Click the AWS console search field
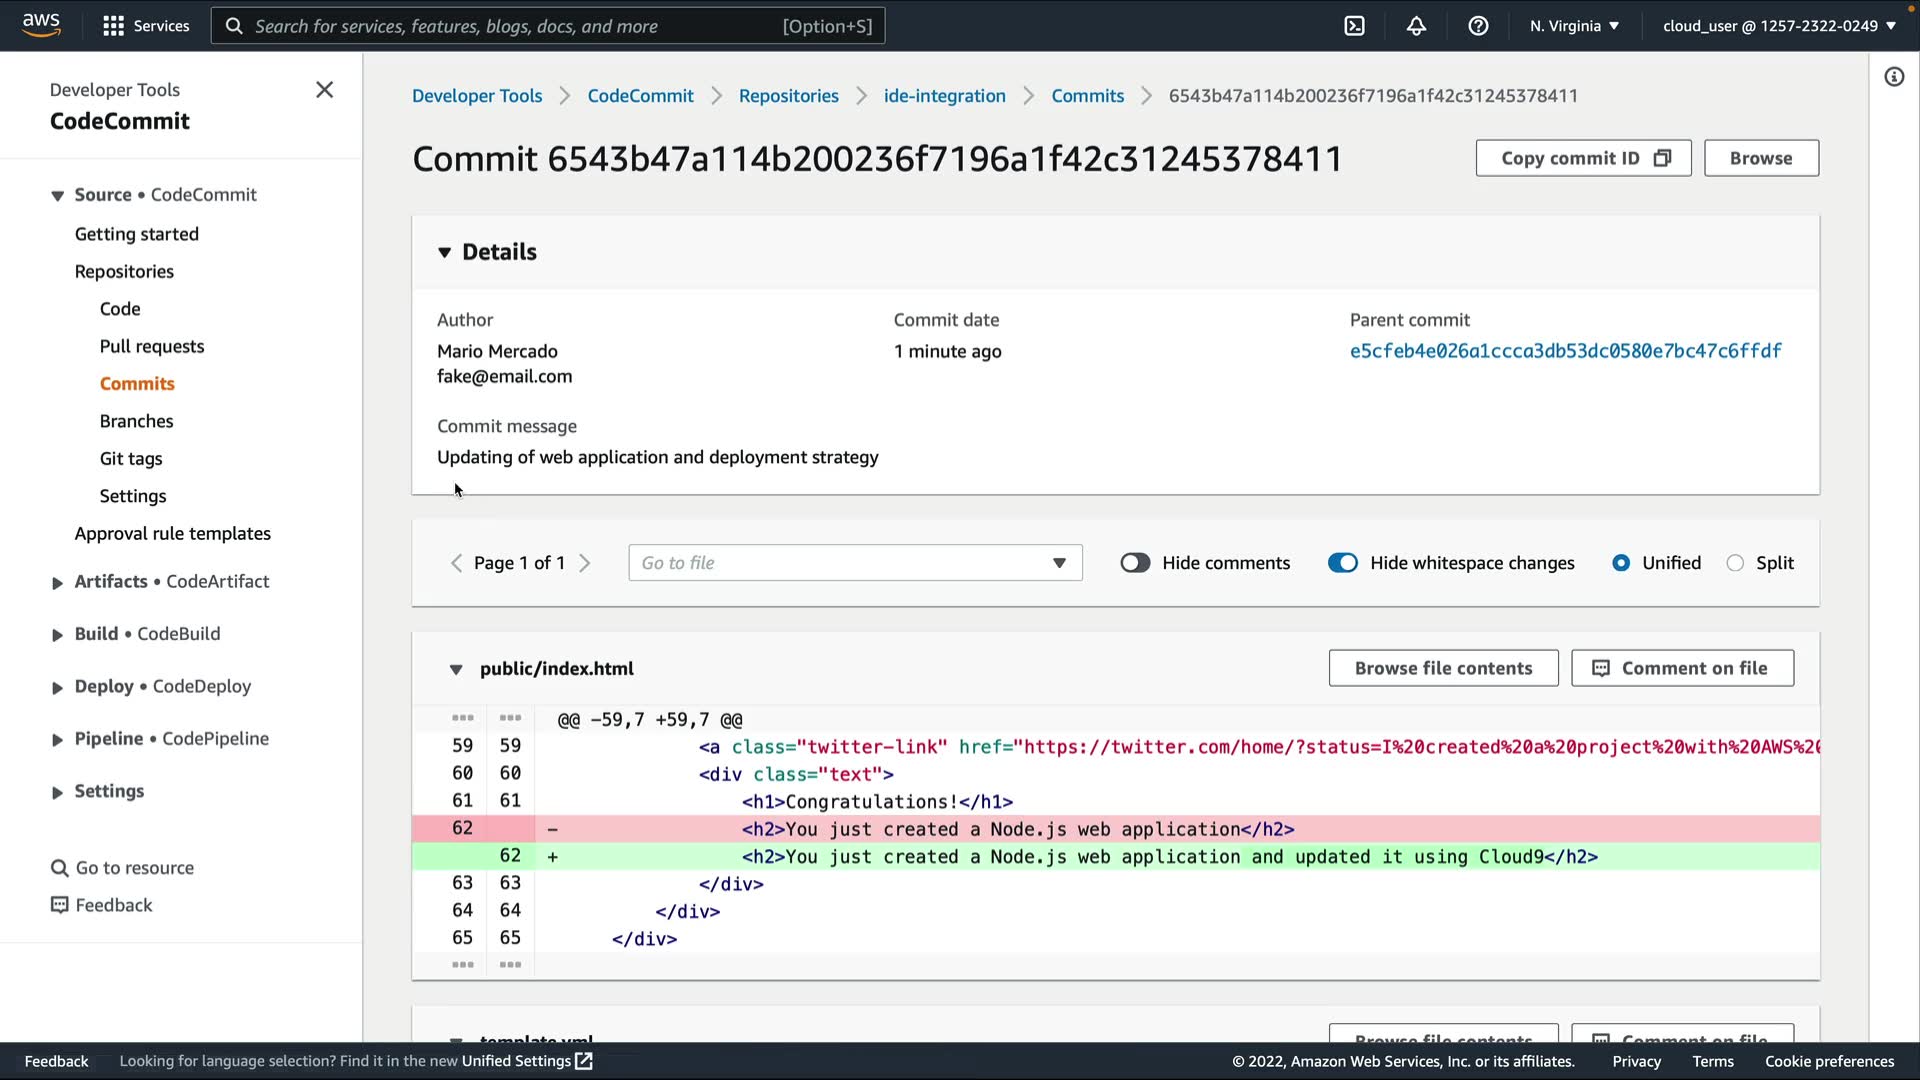1920x1080 pixels. [548, 26]
